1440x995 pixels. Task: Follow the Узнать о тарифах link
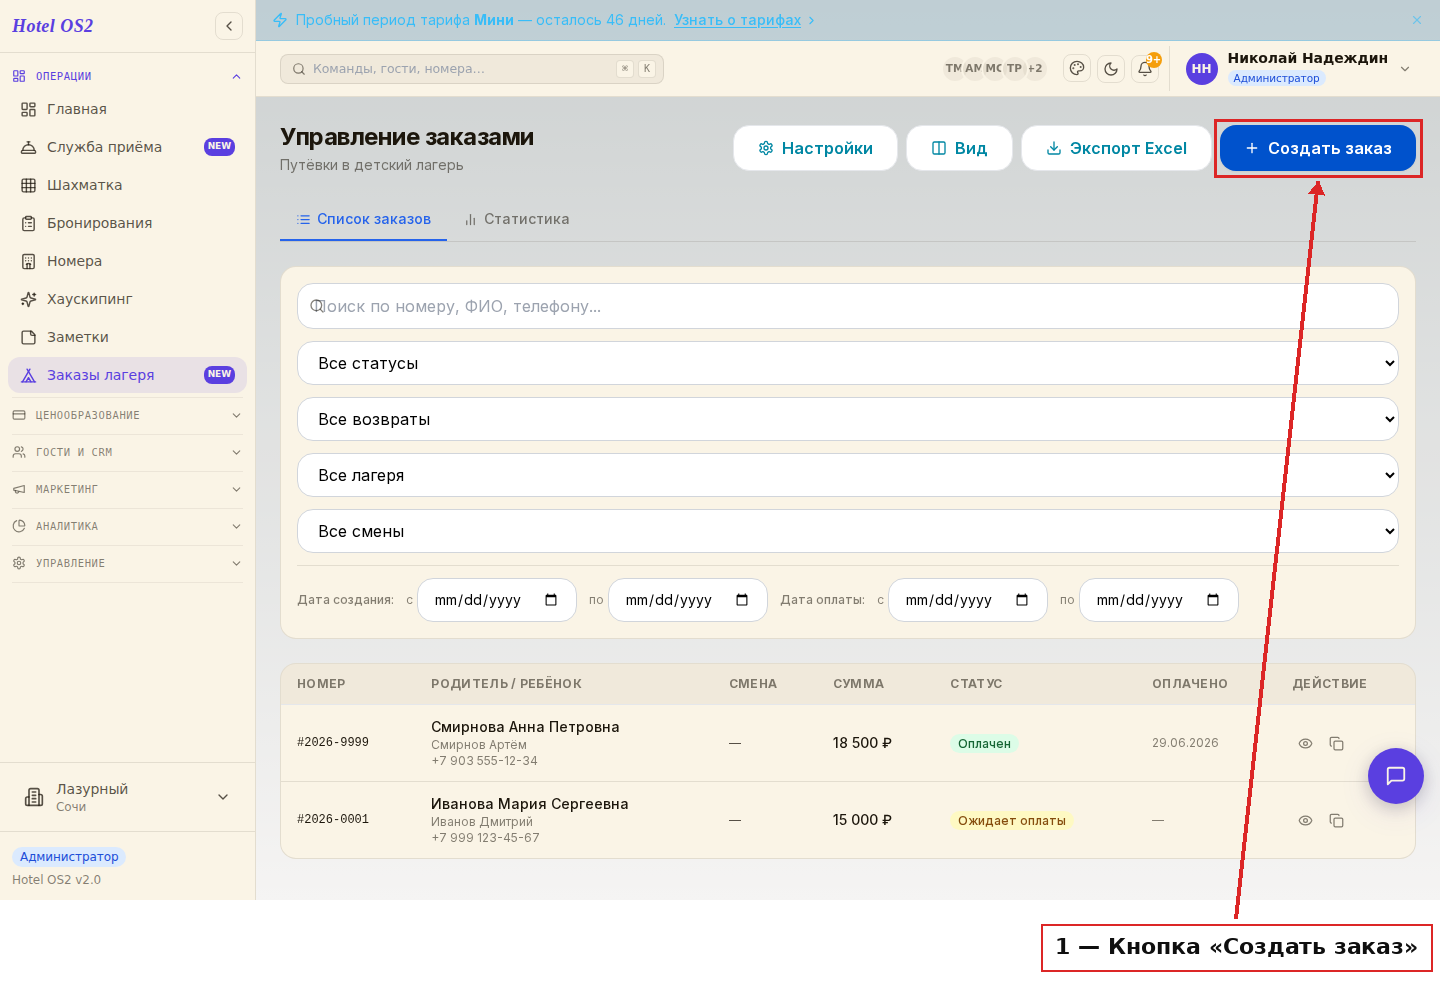coord(737,20)
